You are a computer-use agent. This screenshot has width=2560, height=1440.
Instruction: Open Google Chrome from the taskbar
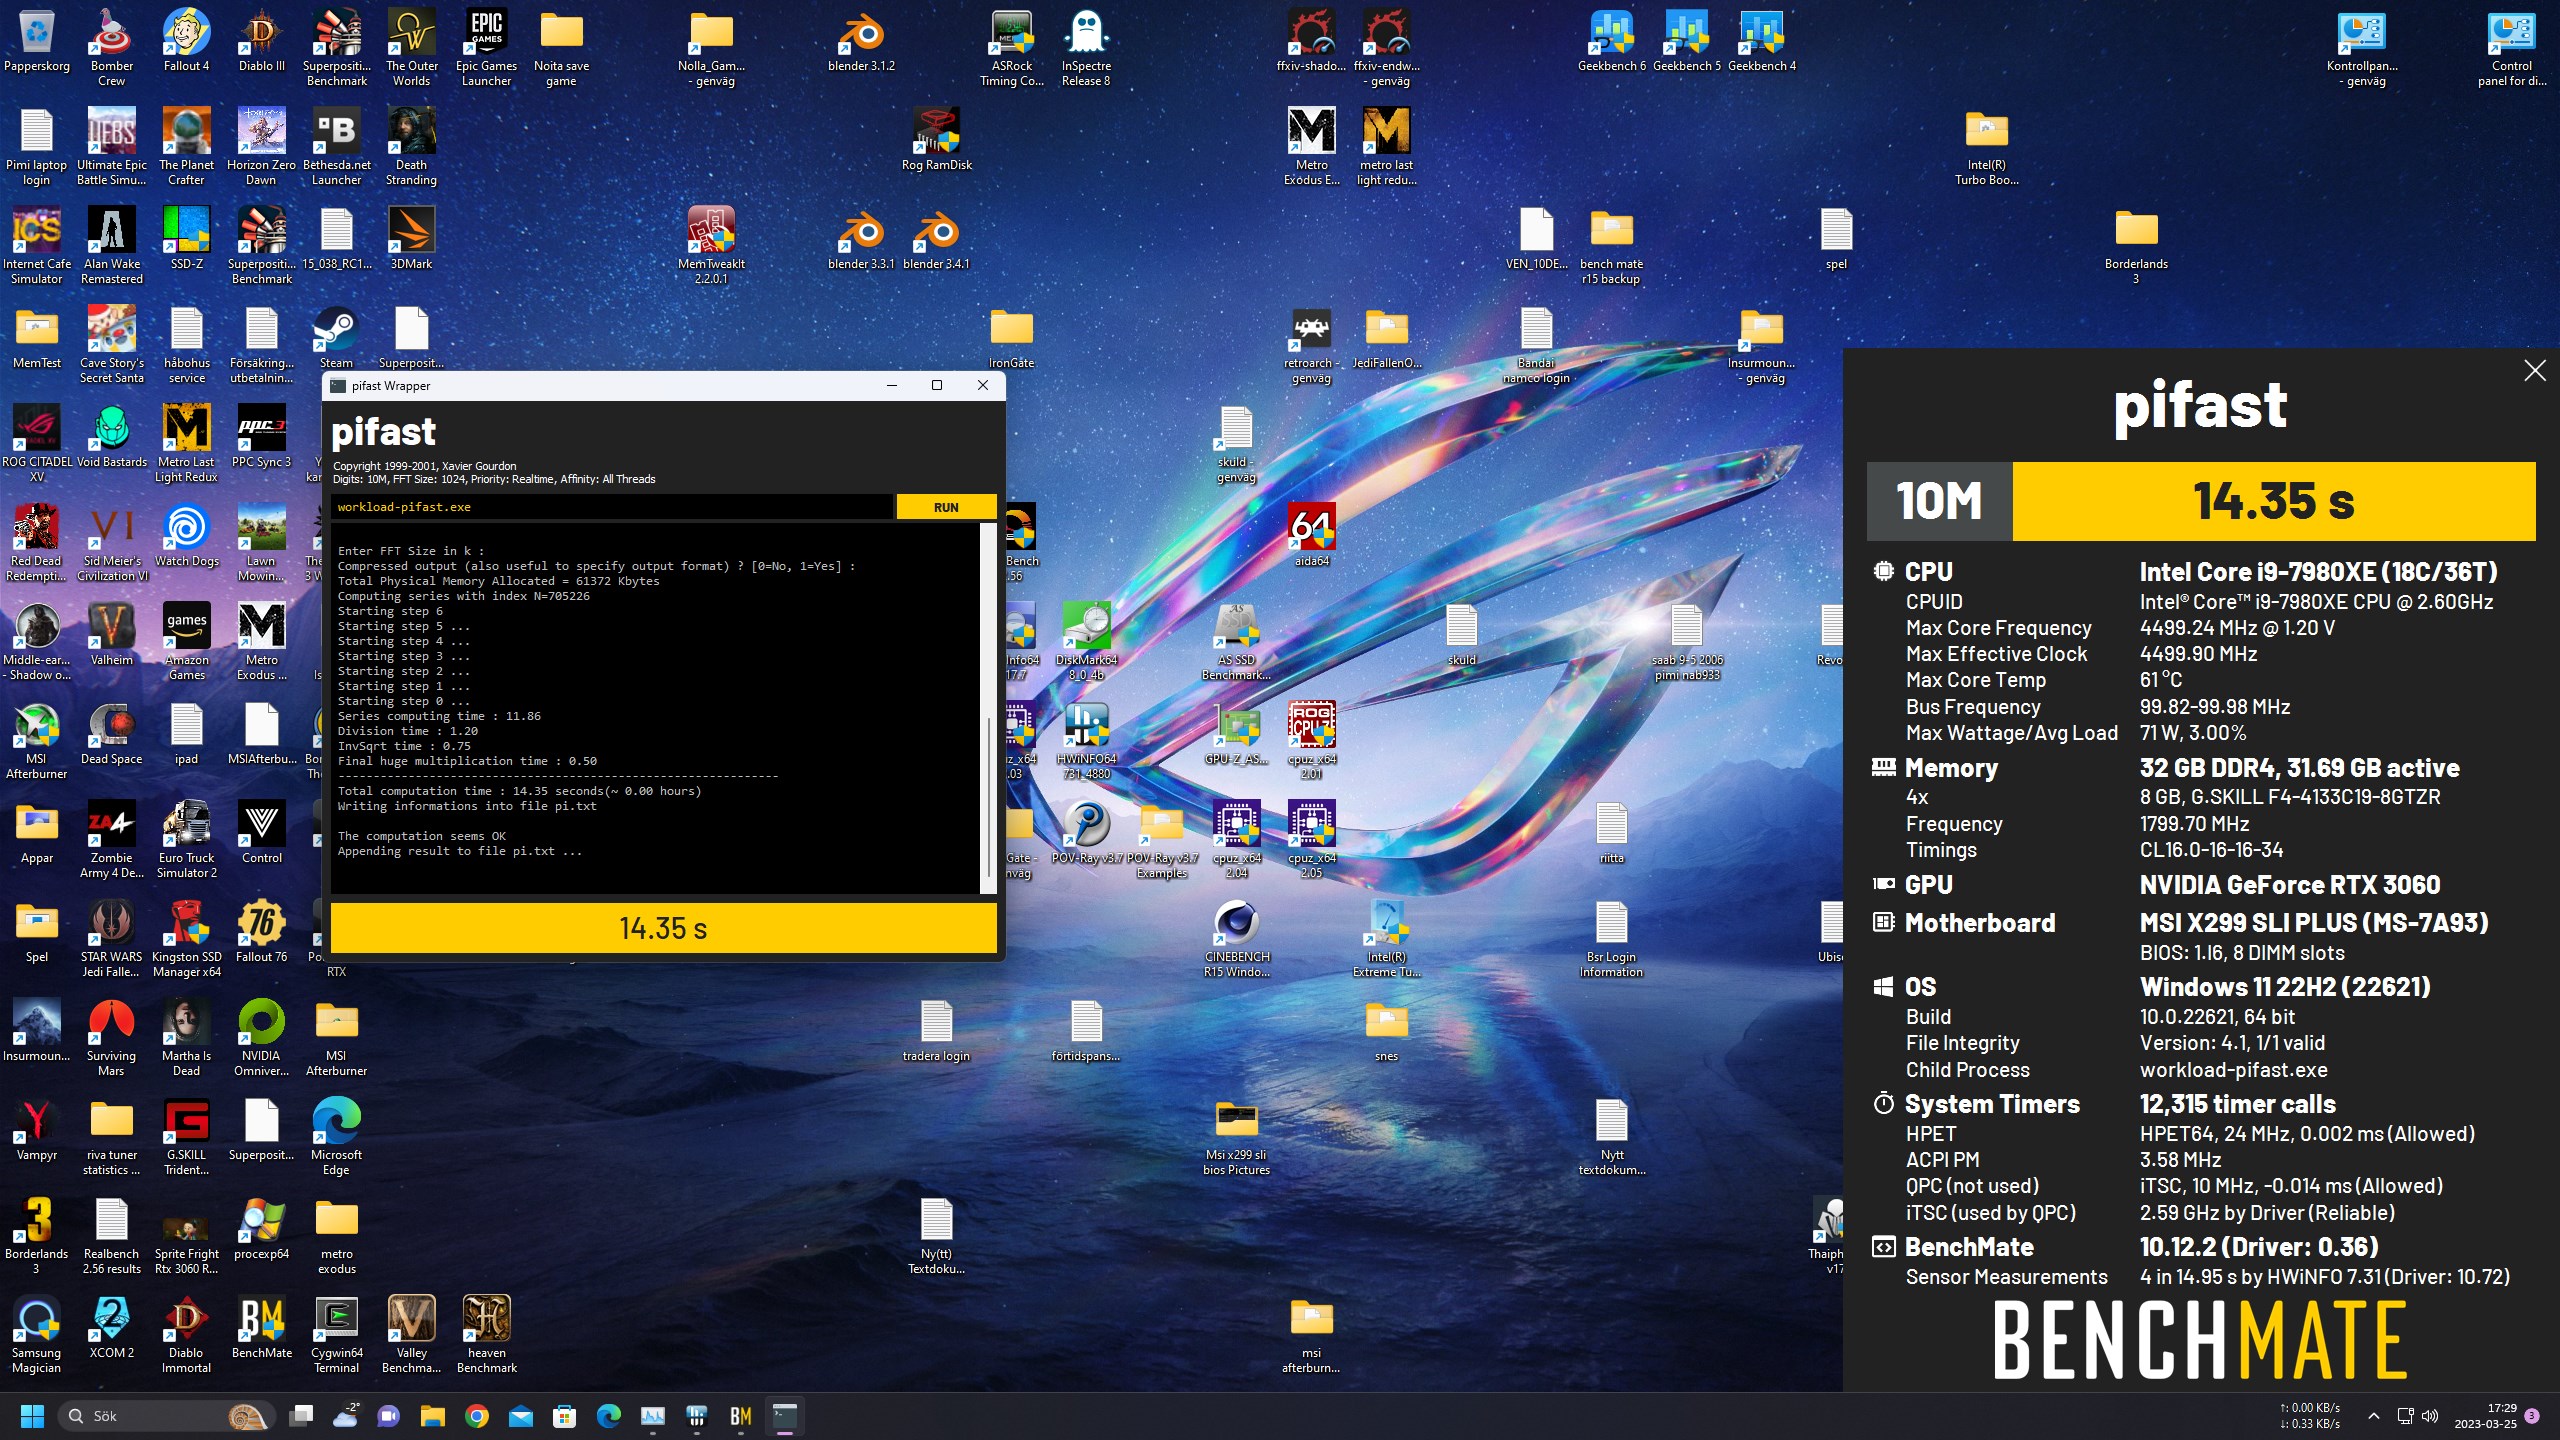point(477,1416)
